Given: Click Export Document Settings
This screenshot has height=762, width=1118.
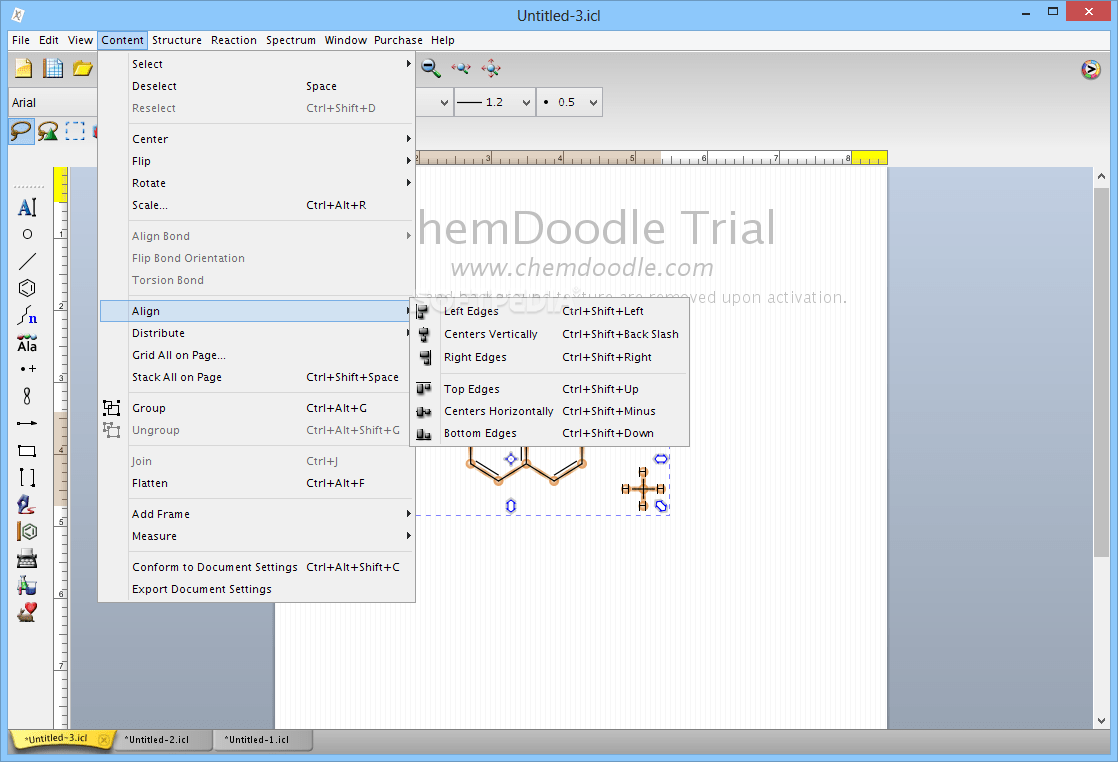Looking at the screenshot, I should point(257,589).
